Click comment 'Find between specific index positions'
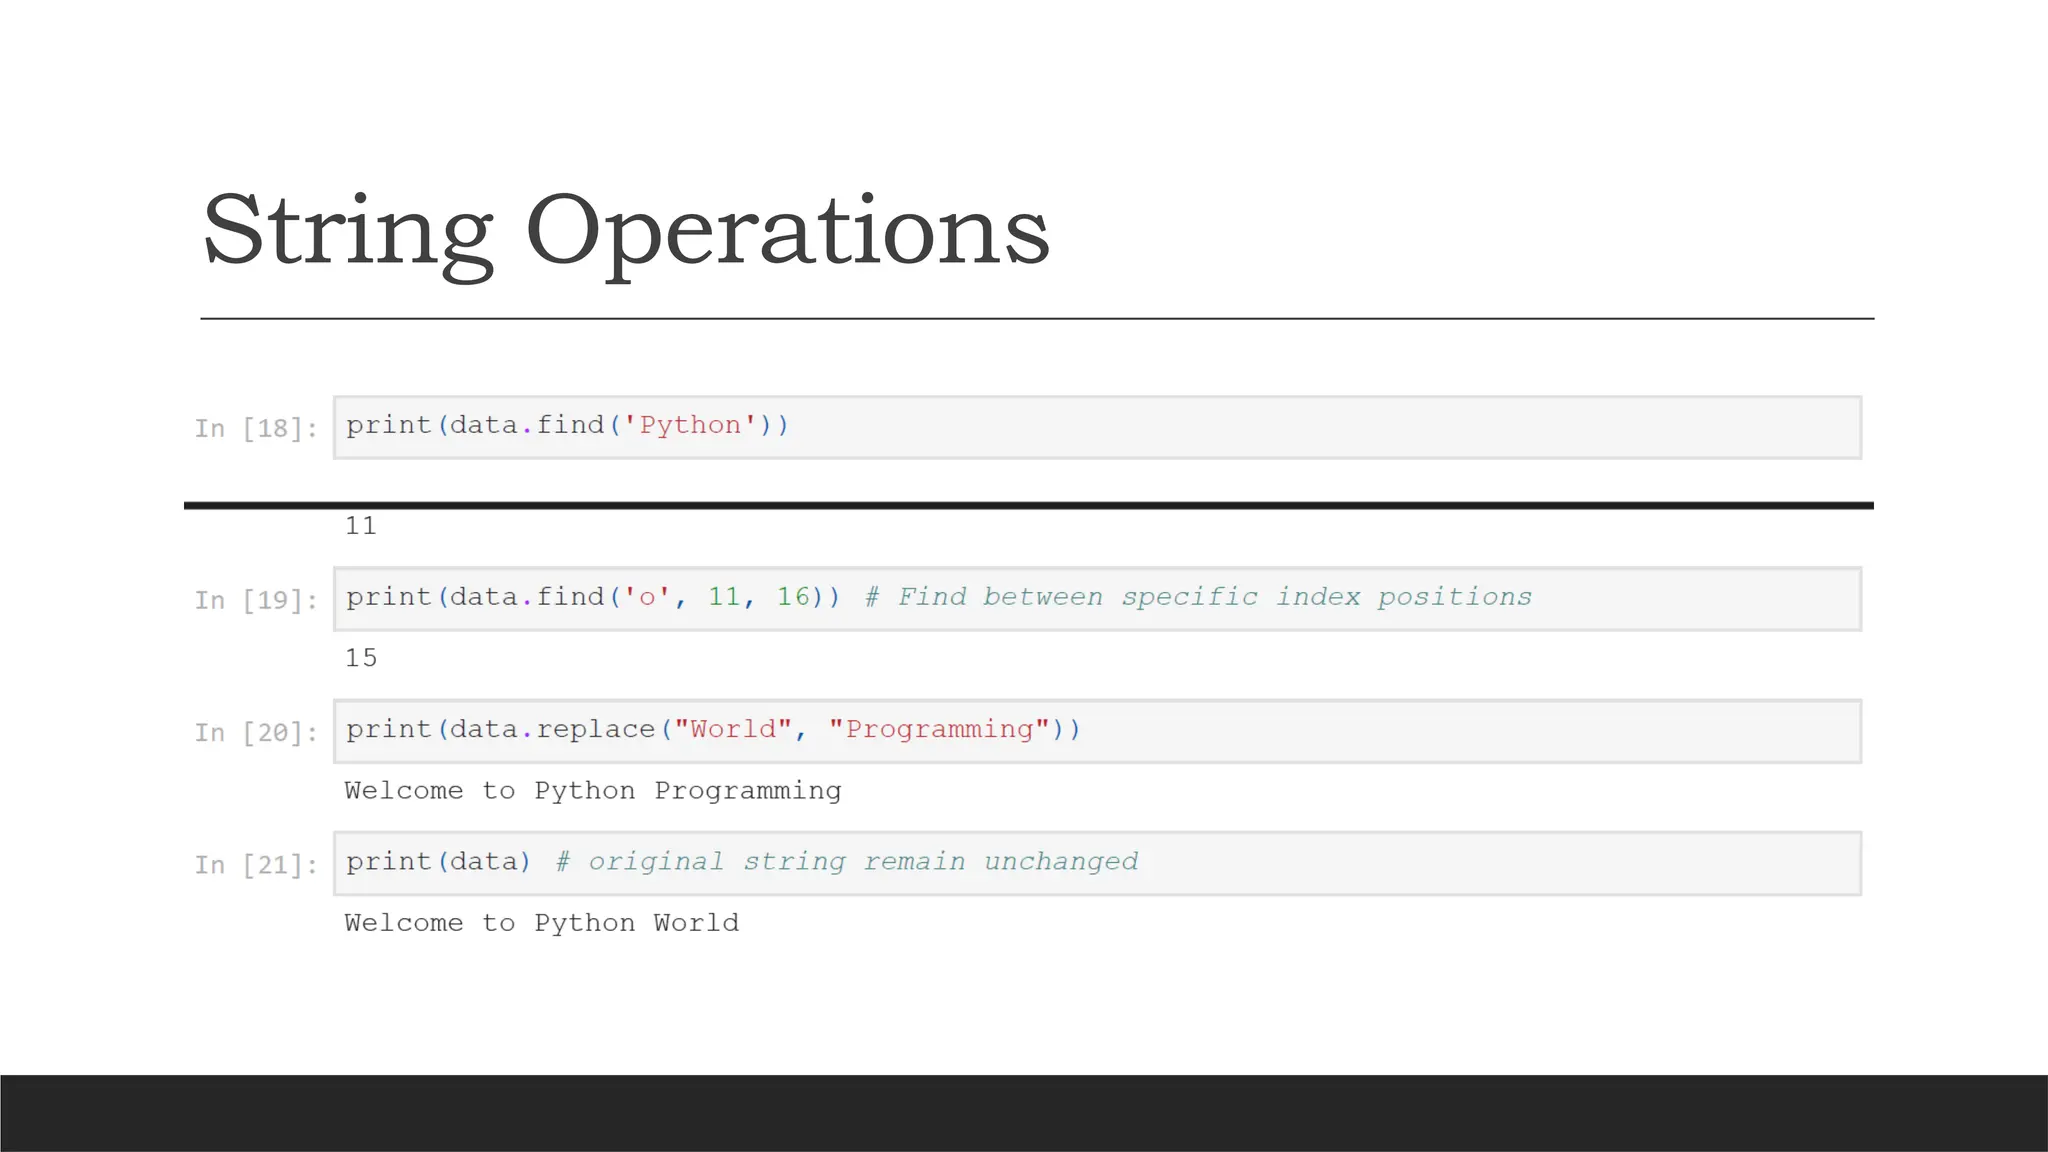Image resolution: width=2048 pixels, height=1152 pixels. (x=1198, y=598)
